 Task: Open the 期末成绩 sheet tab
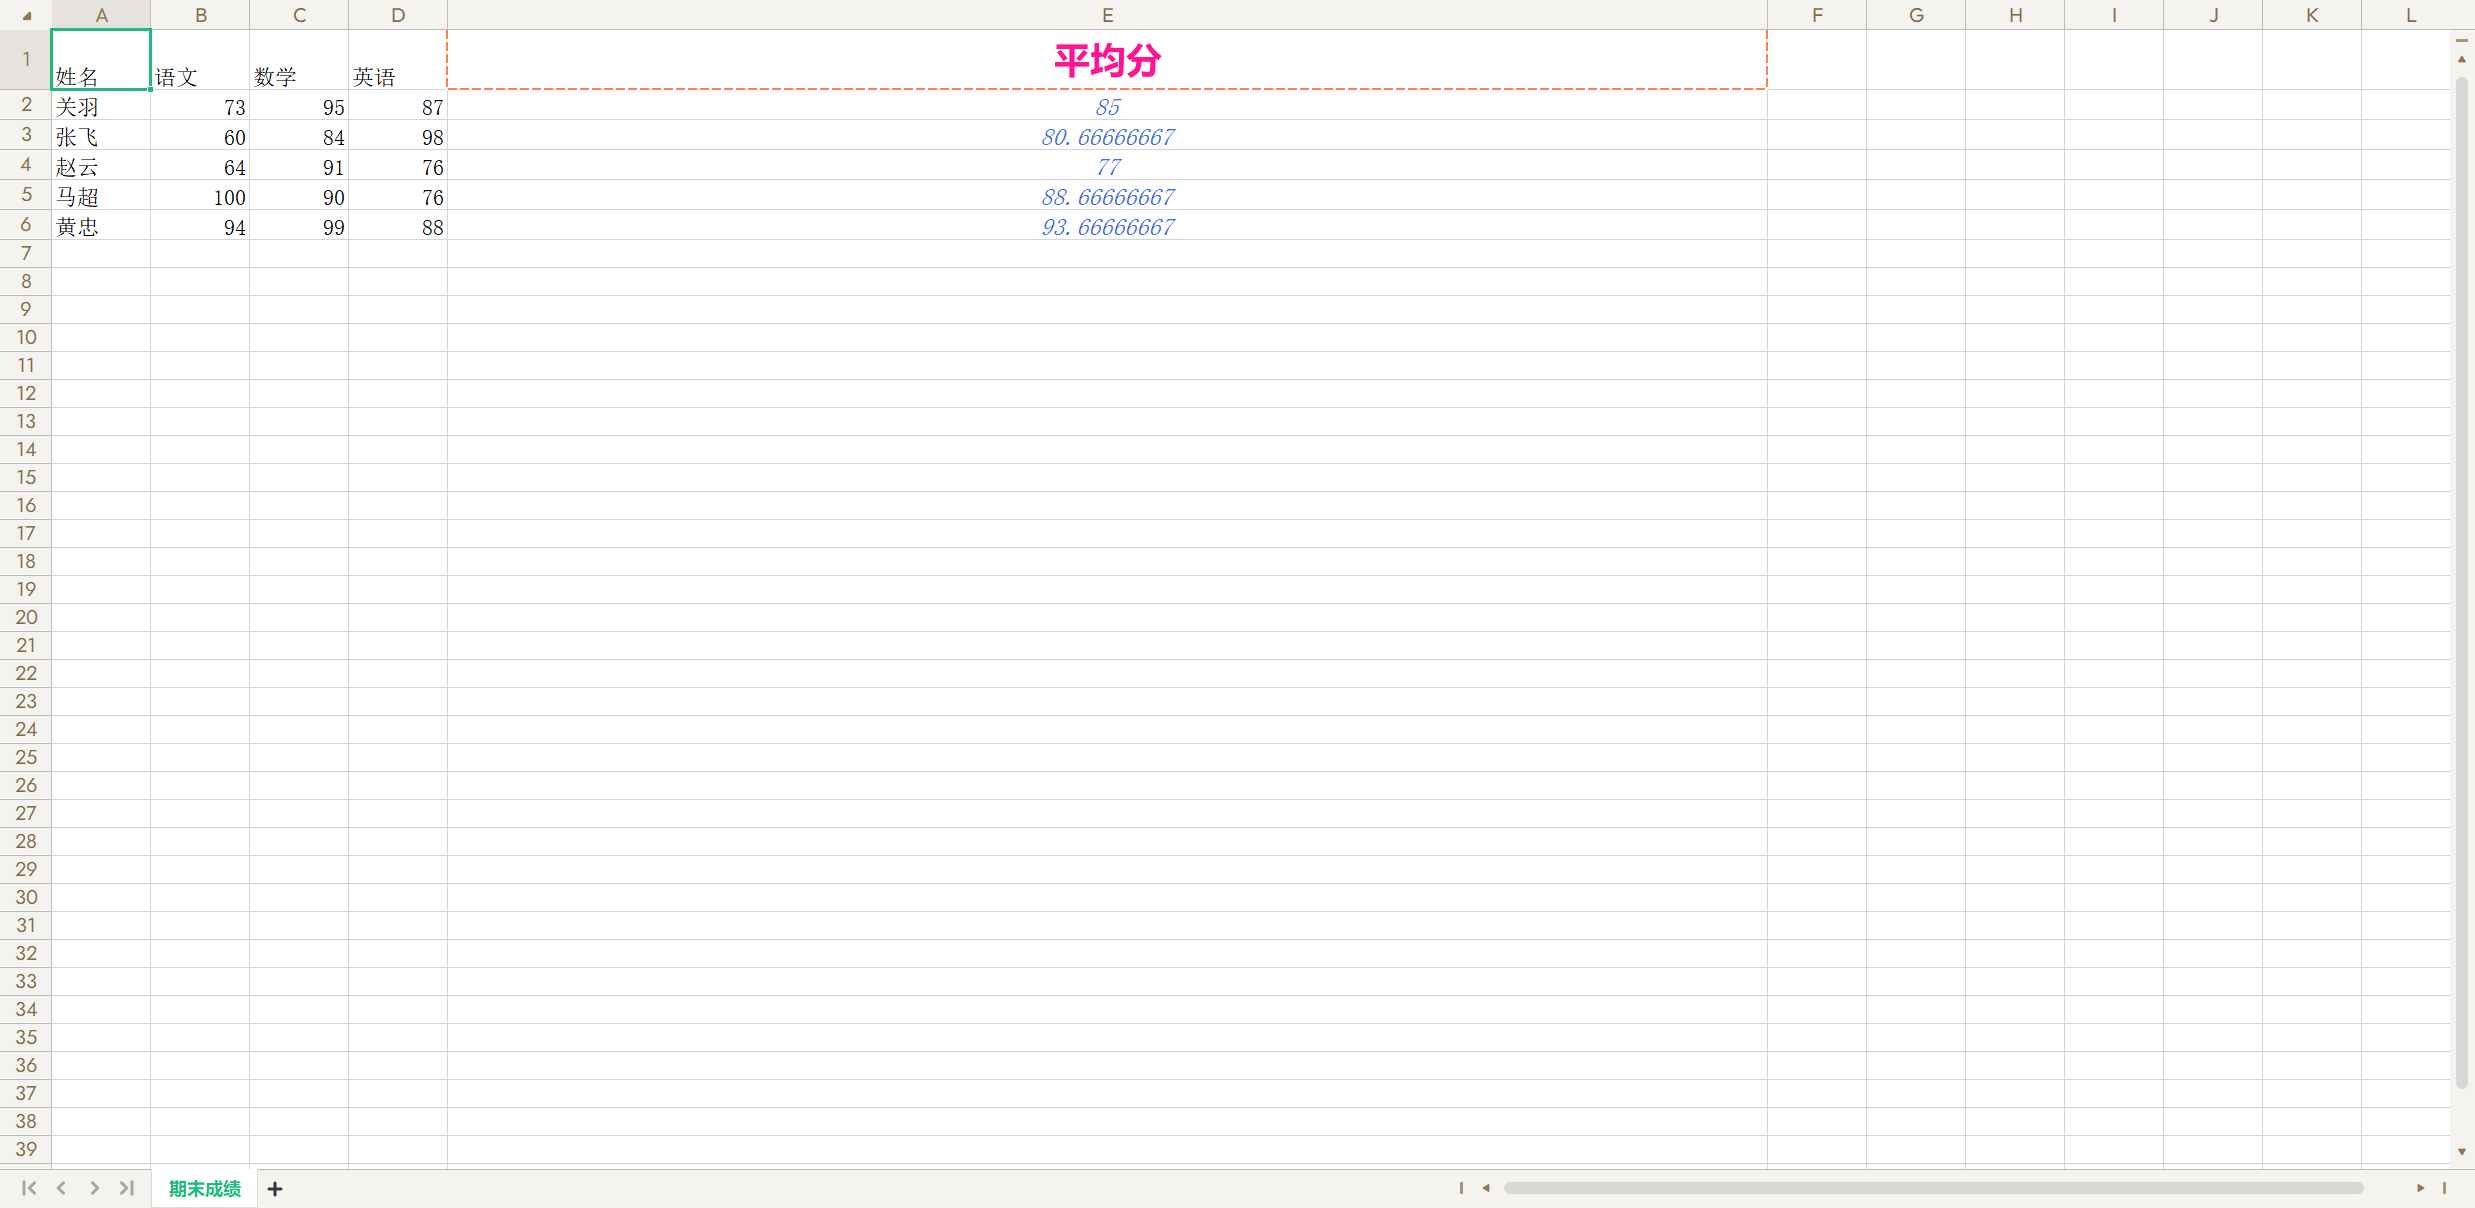click(204, 1188)
